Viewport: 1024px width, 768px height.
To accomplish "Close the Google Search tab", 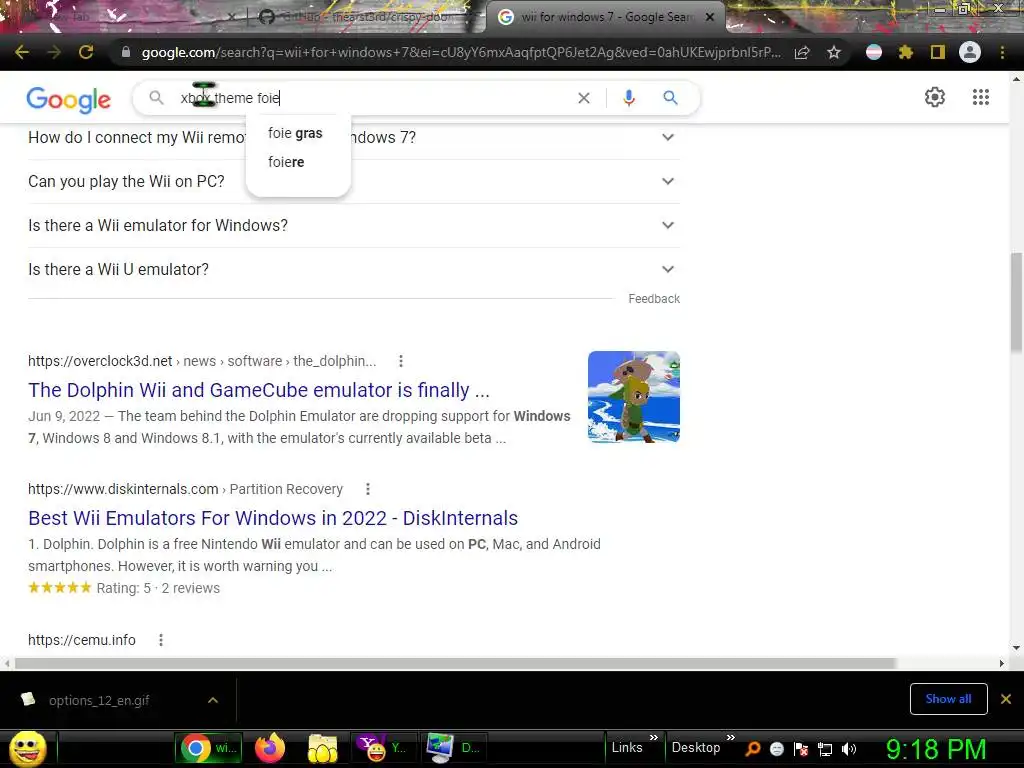I will click(710, 17).
